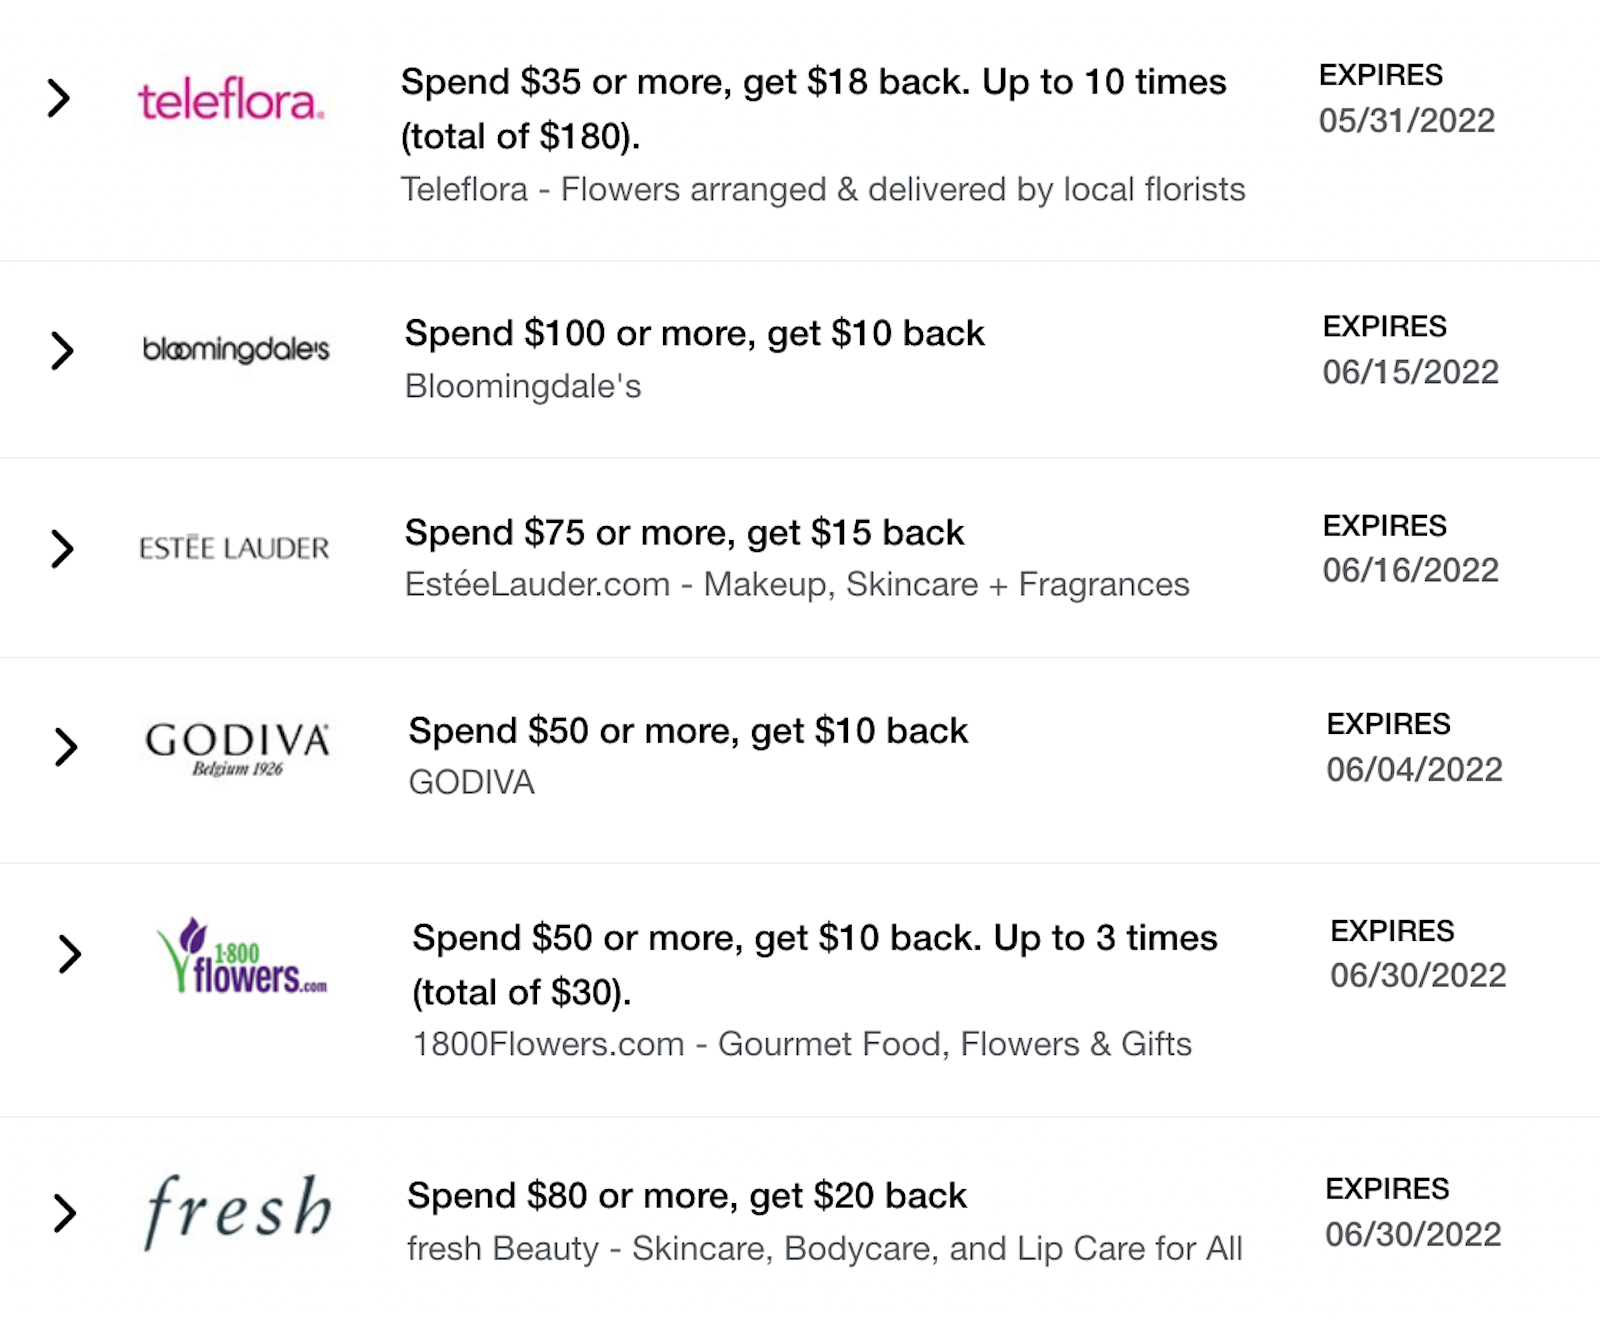Viewport: 1600px width, 1340px height.
Task: Expand the Estée Lauder offer chevron
Action: 62,548
